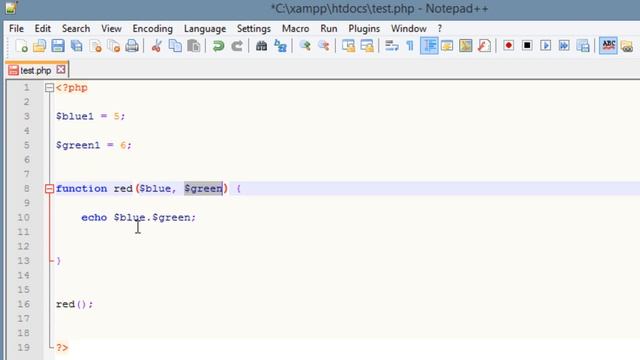Toggle the Show Indent Guide icon
This screenshot has width=640, height=360.
(429, 46)
